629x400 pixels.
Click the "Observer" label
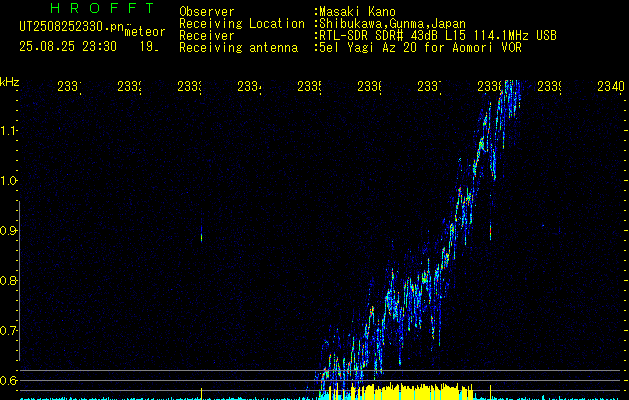[x=207, y=12]
